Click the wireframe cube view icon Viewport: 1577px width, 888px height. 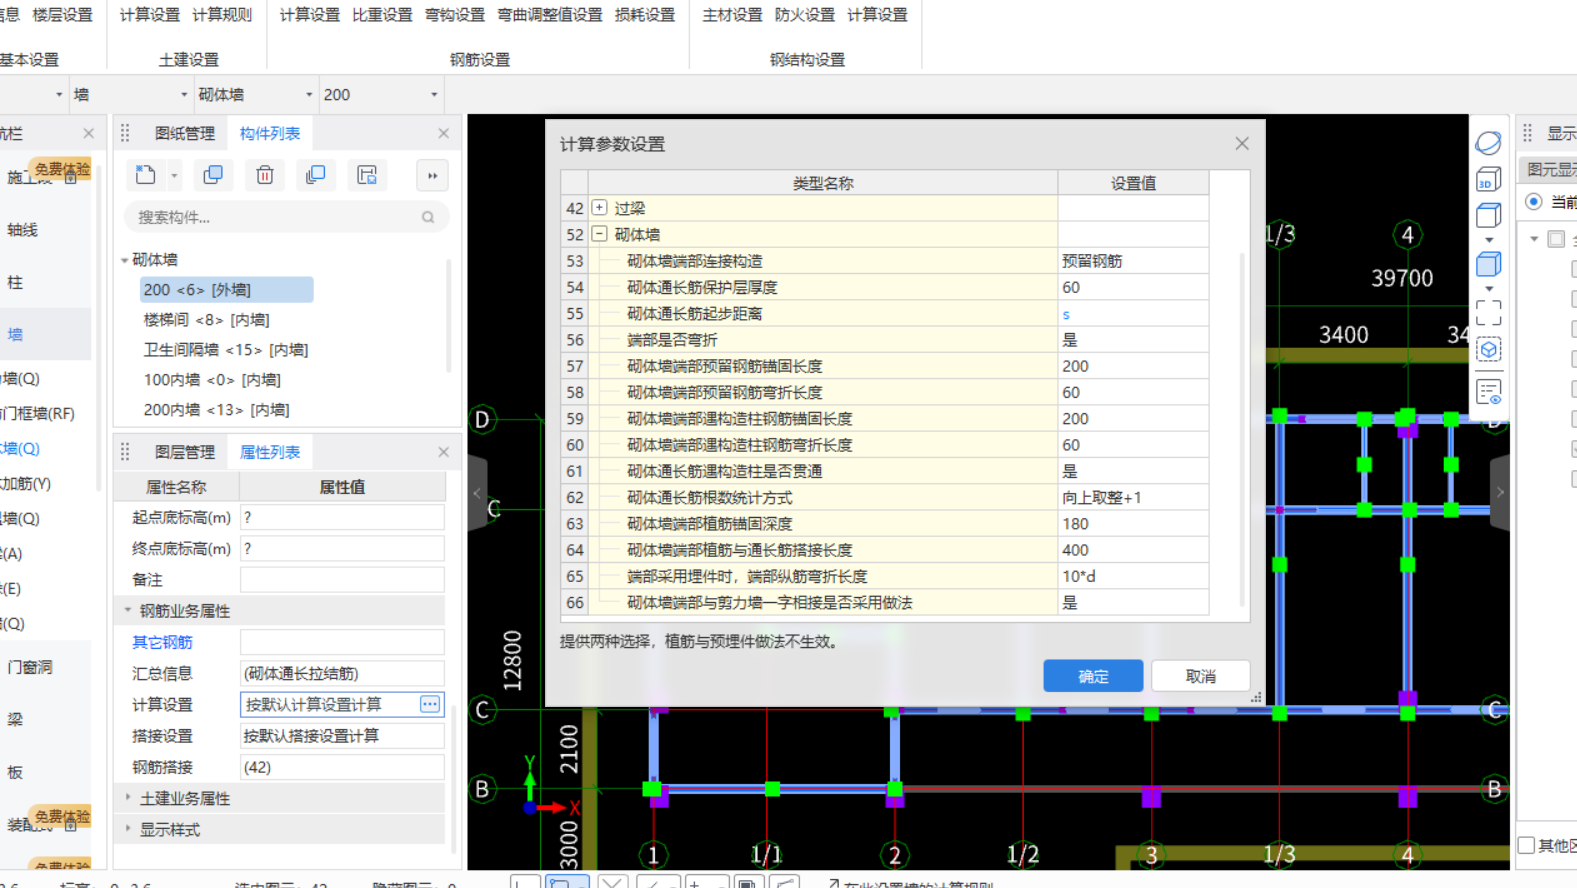pyautogui.click(x=1488, y=215)
